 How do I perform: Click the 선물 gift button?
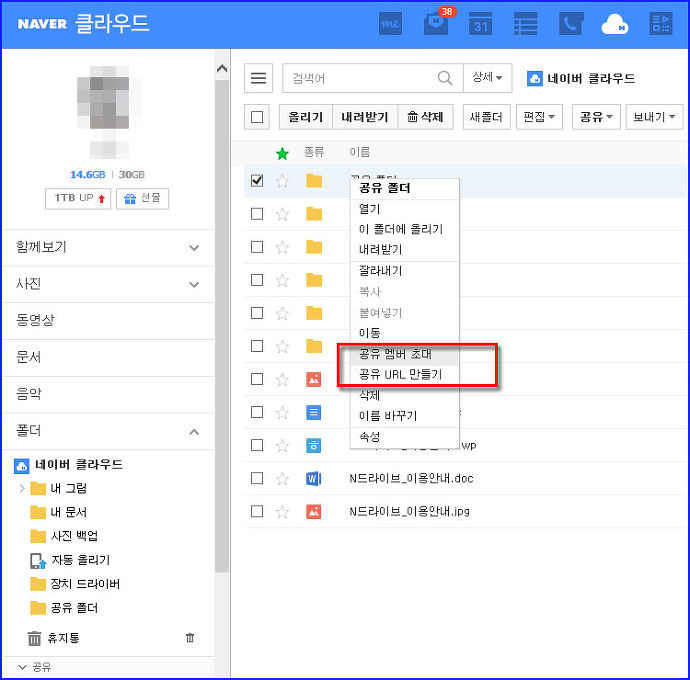tap(142, 198)
